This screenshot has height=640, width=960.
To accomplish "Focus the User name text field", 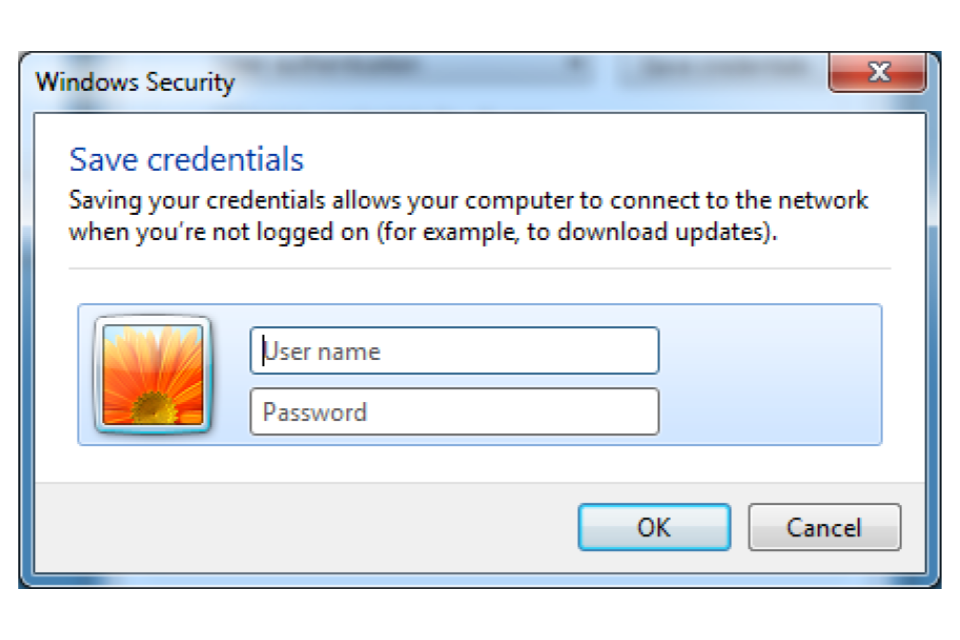I will (x=454, y=351).
